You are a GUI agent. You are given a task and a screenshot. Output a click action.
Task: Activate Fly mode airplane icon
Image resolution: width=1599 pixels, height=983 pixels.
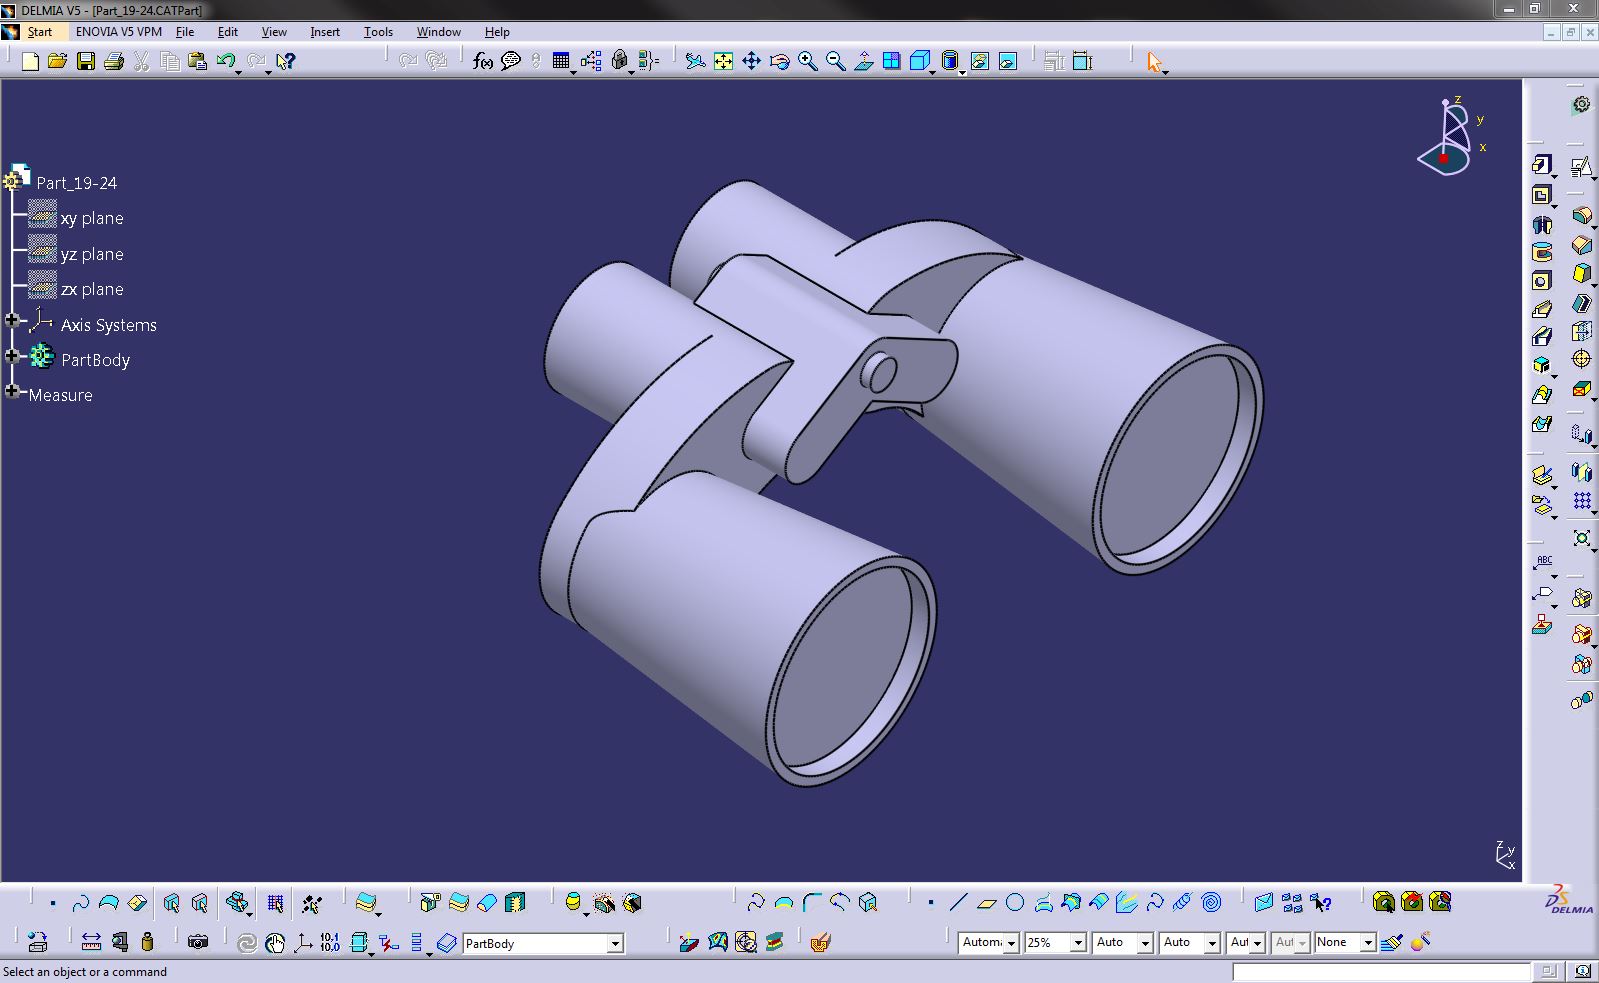pyautogui.click(x=695, y=62)
